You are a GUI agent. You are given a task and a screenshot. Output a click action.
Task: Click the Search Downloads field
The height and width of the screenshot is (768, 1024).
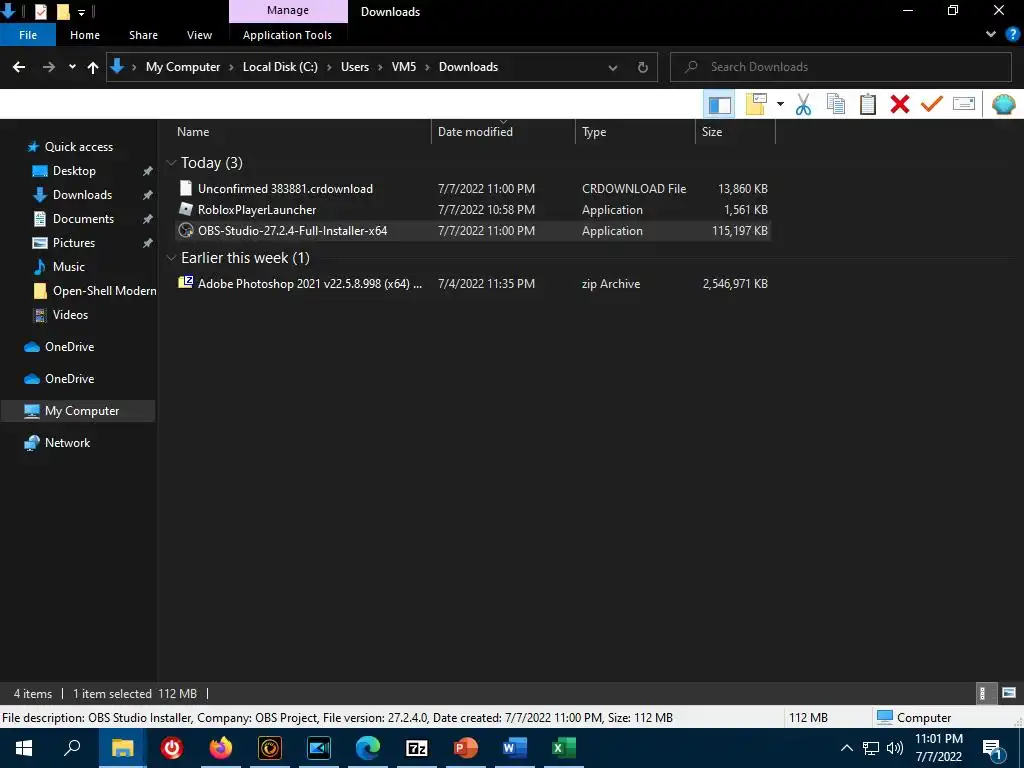click(x=841, y=67)
